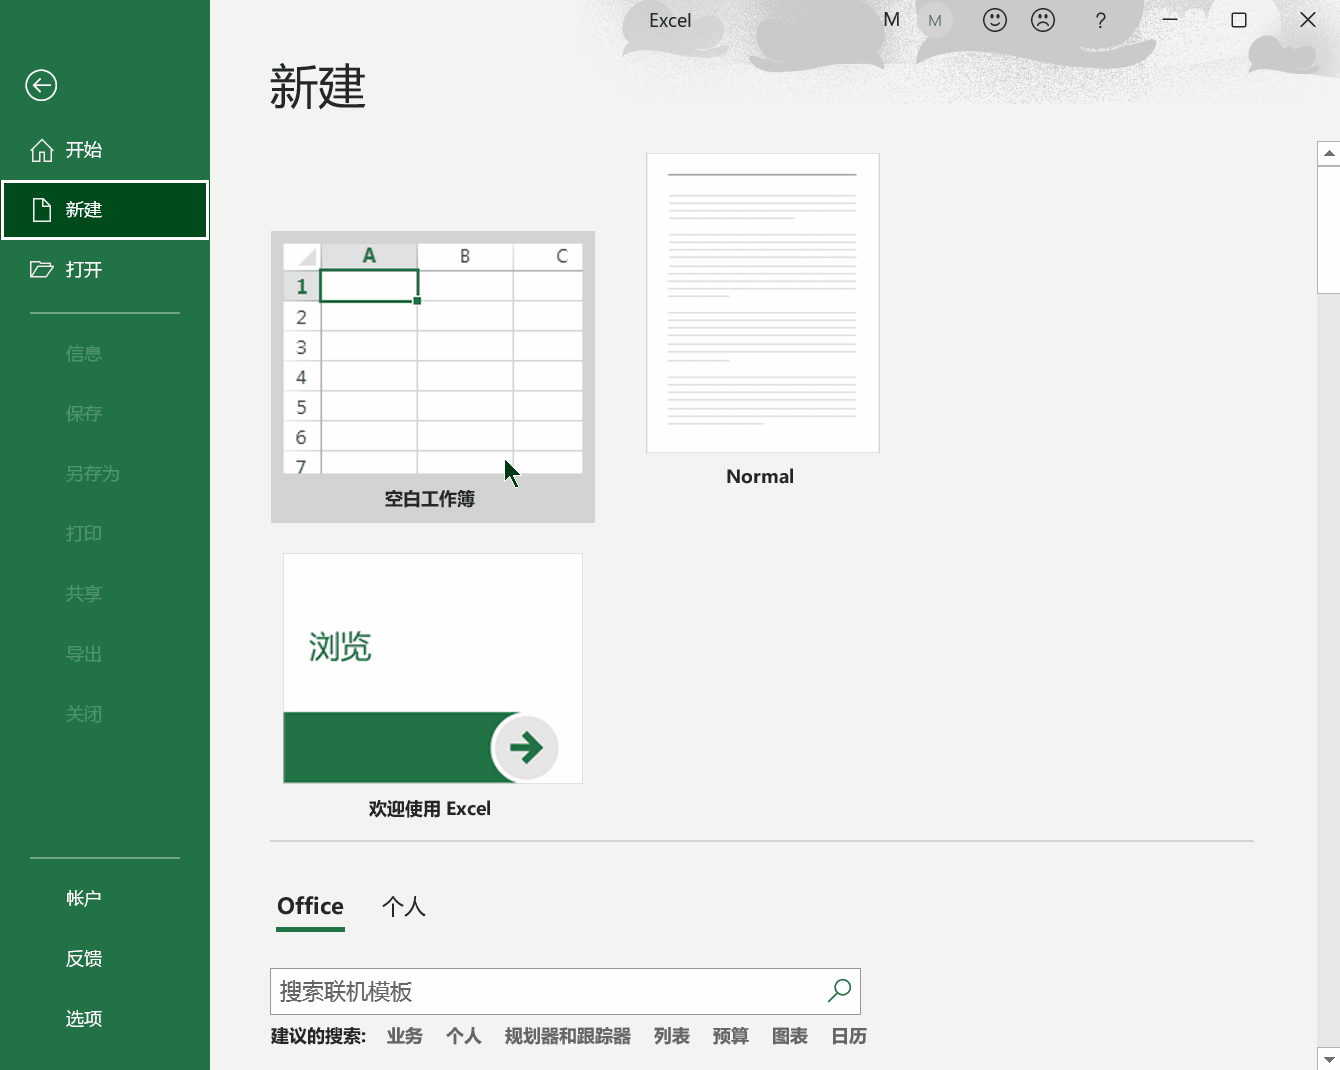
Task: Click the magnifier search icon
Action: pos(839,991)
